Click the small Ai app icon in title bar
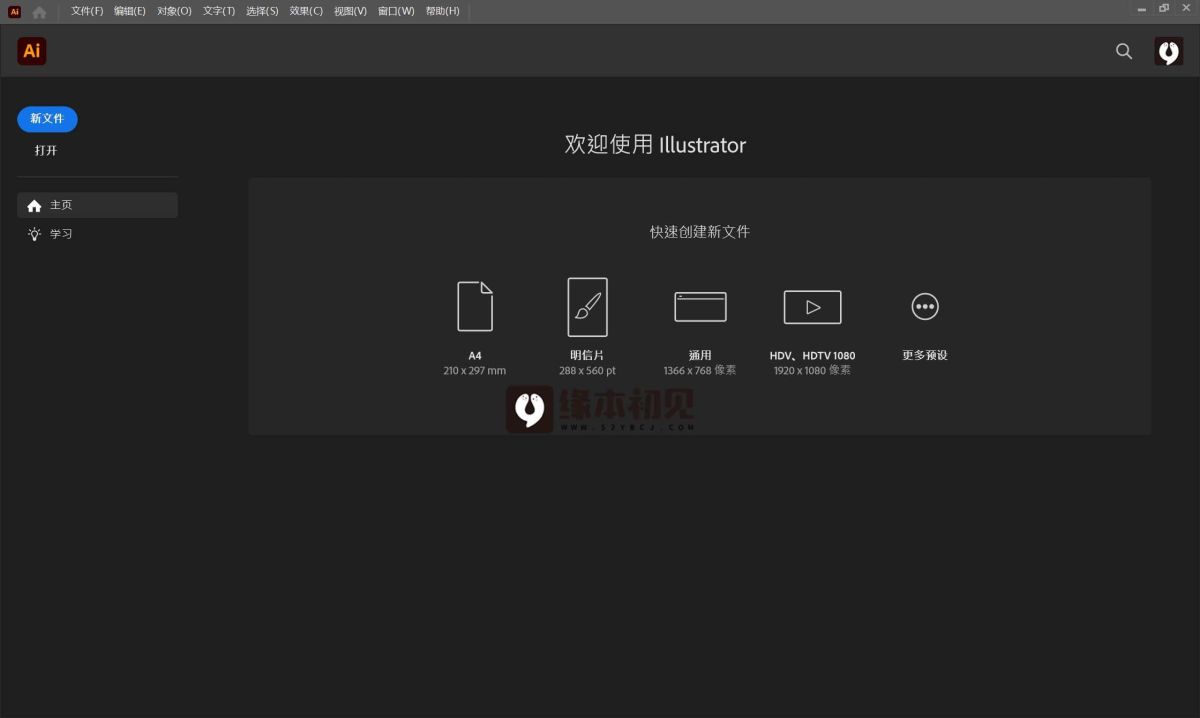The width and height of the screenshot is (1200, 718). (x=15, y=12)
